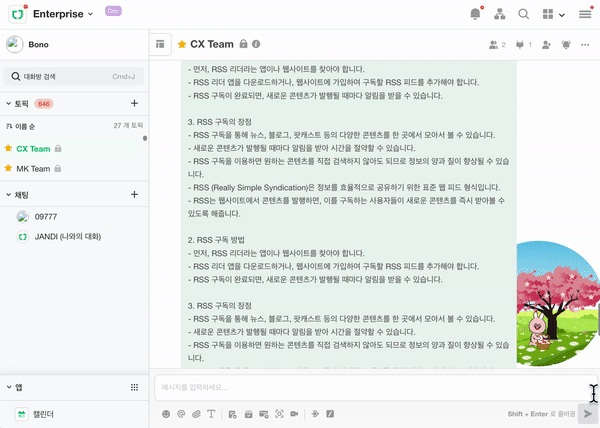
Task: Toggle the star on CX Team header
Action: 182,45
